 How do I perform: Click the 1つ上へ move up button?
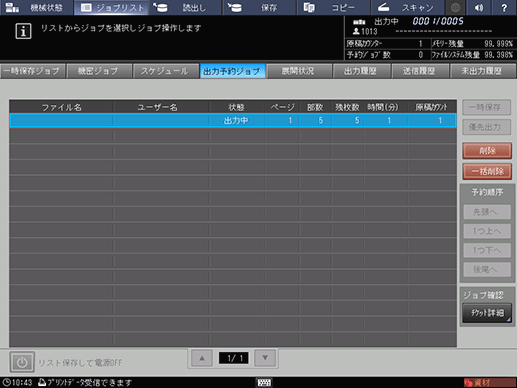click(487, 231)
